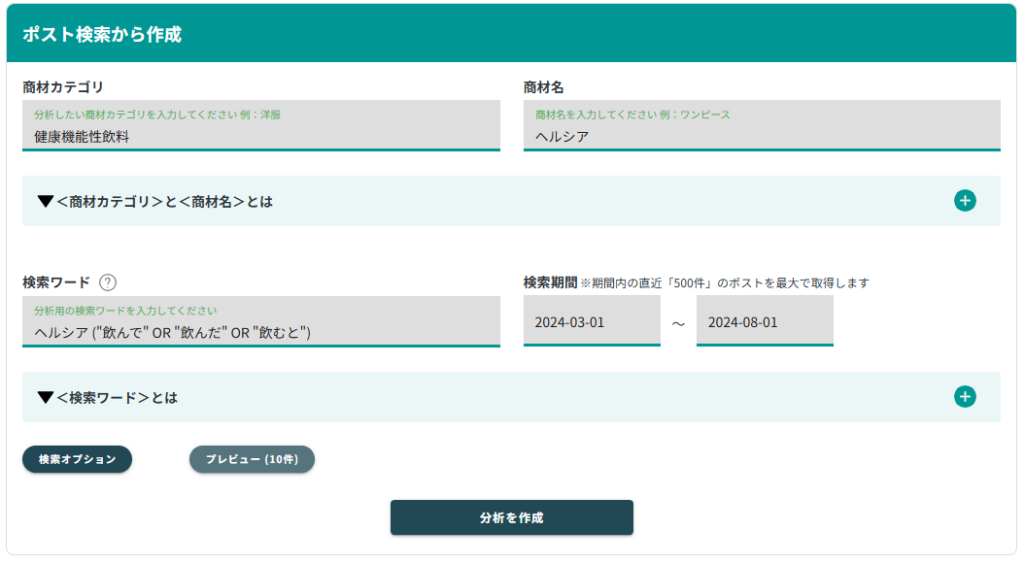1024x563 pixels.
Task: Focus the 商材名 field containing ヘルシア
Action: pos(760,136)
